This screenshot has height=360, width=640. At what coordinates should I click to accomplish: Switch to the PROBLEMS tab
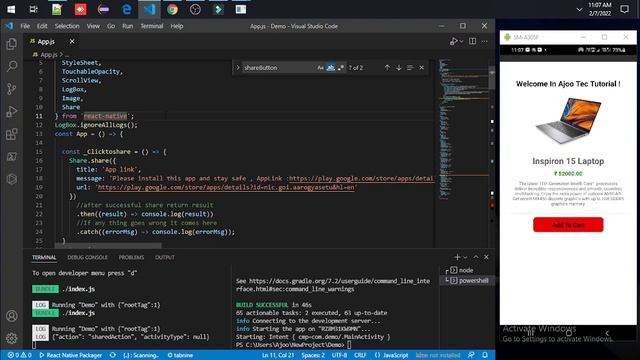tap(131, 258)
